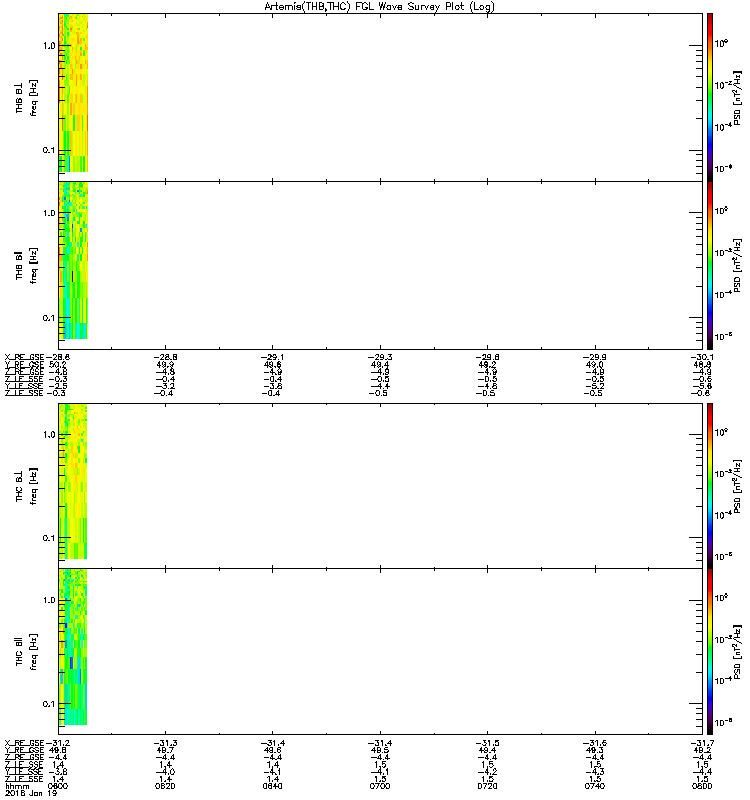Click the '1.0' frequency tick of the top THB panel
This screenshot has width=750, height=800.
(x=49, y=46)
